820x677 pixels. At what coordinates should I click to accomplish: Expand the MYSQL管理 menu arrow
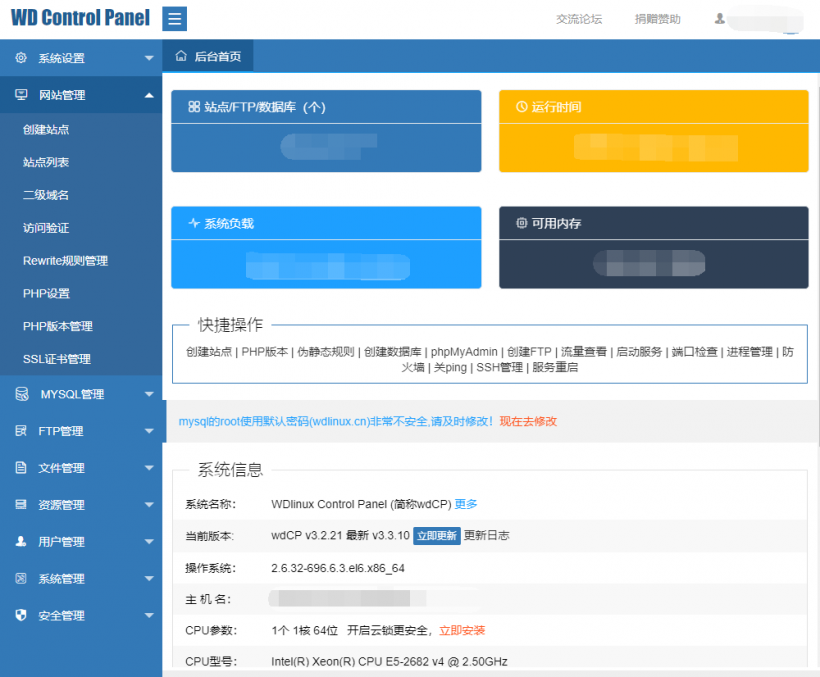(x=149, y=394)
